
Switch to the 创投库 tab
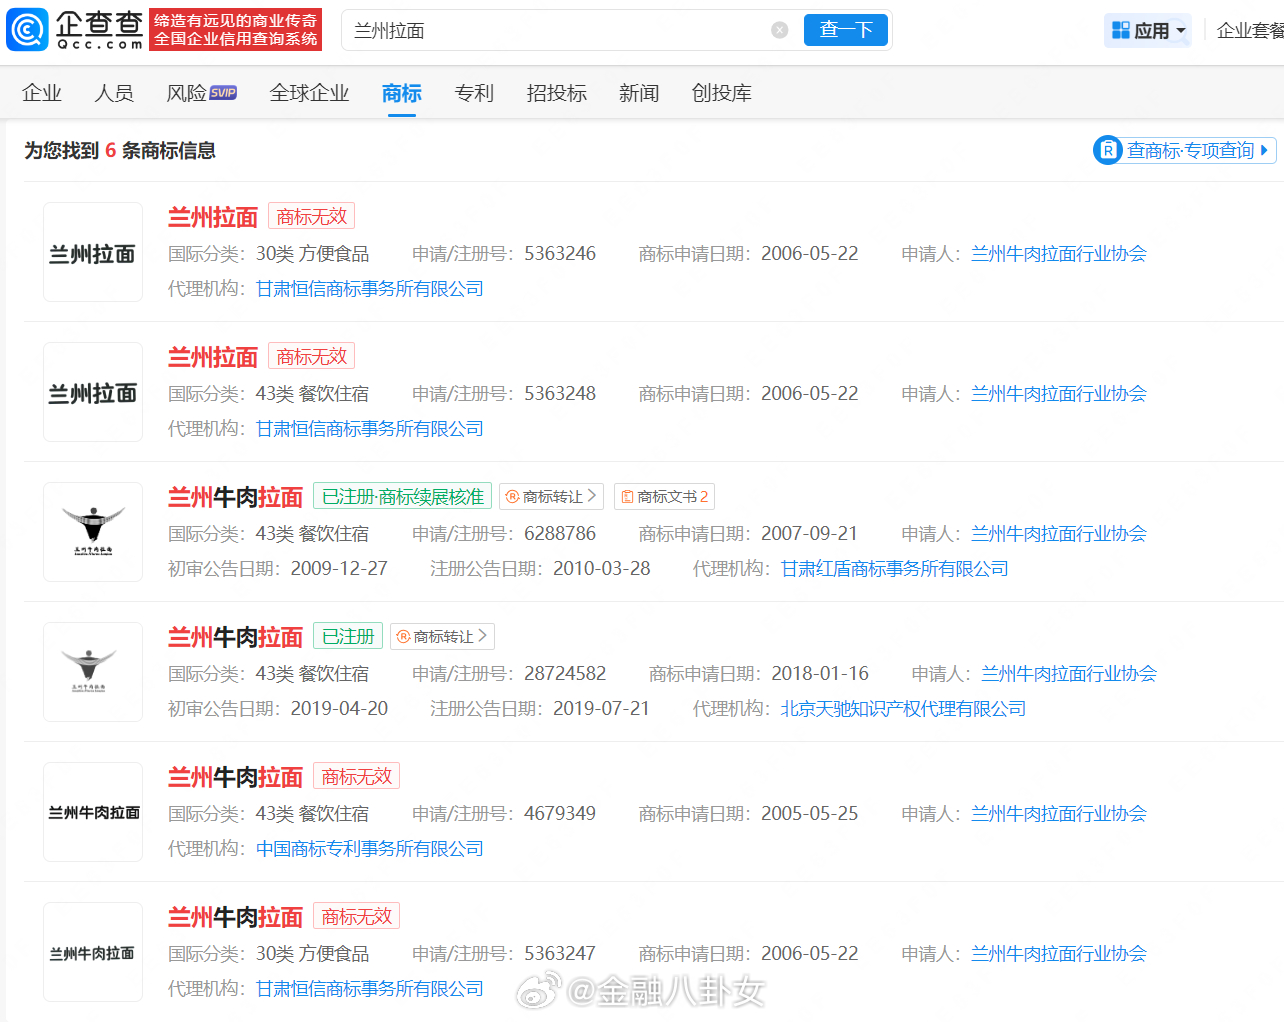(722, 93)
